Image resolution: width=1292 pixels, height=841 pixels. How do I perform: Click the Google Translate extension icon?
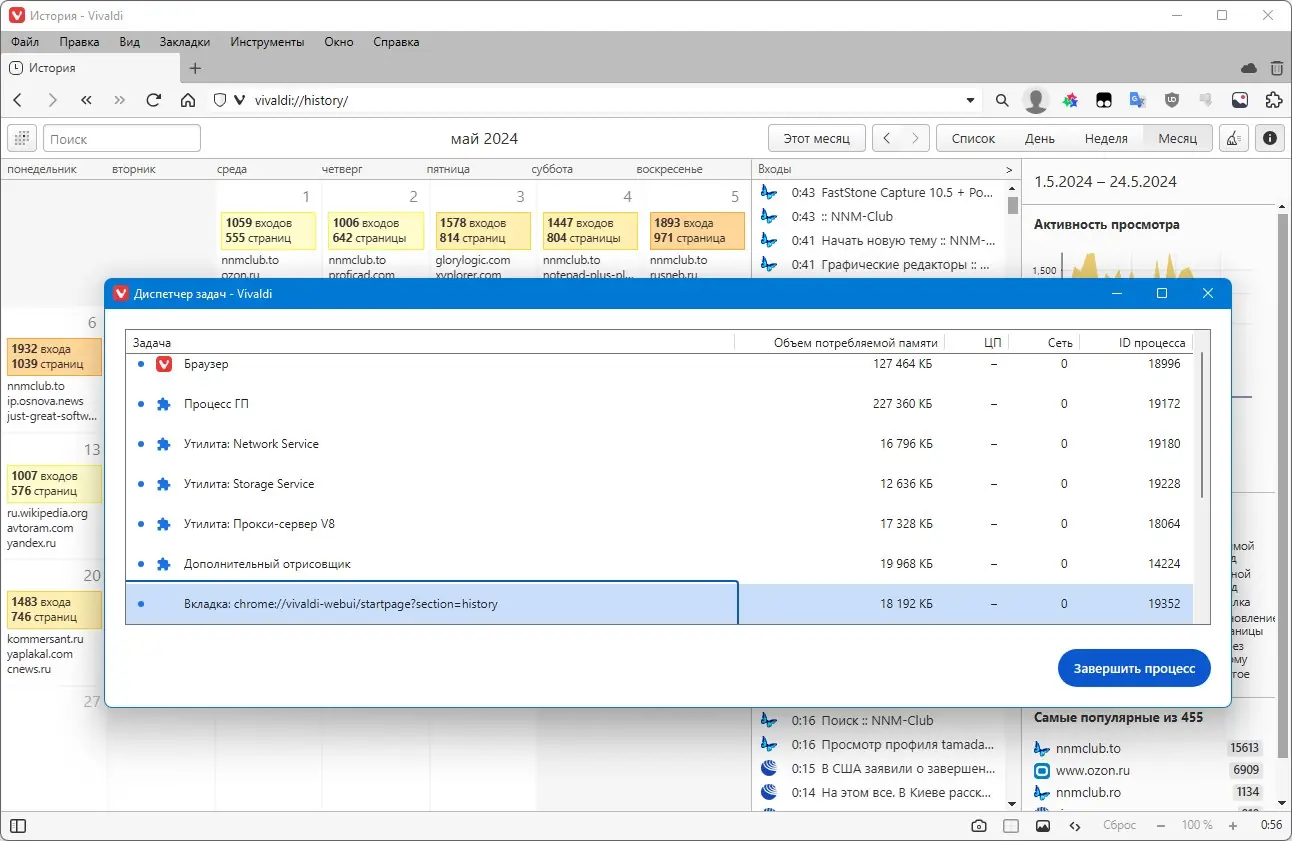[1137, 100]
